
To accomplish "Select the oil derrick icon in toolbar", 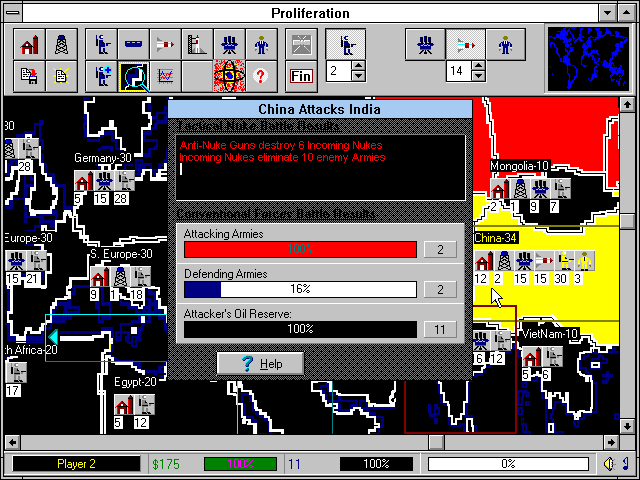I will [x=61, y=44].
